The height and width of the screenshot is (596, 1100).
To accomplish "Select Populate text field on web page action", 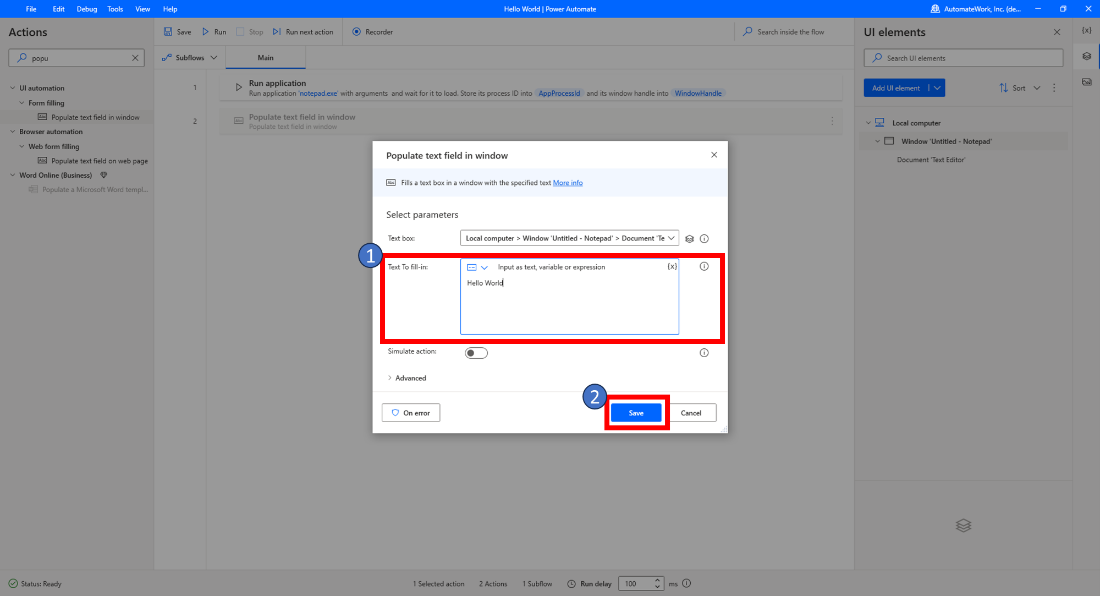I will (x=100, y=161).
